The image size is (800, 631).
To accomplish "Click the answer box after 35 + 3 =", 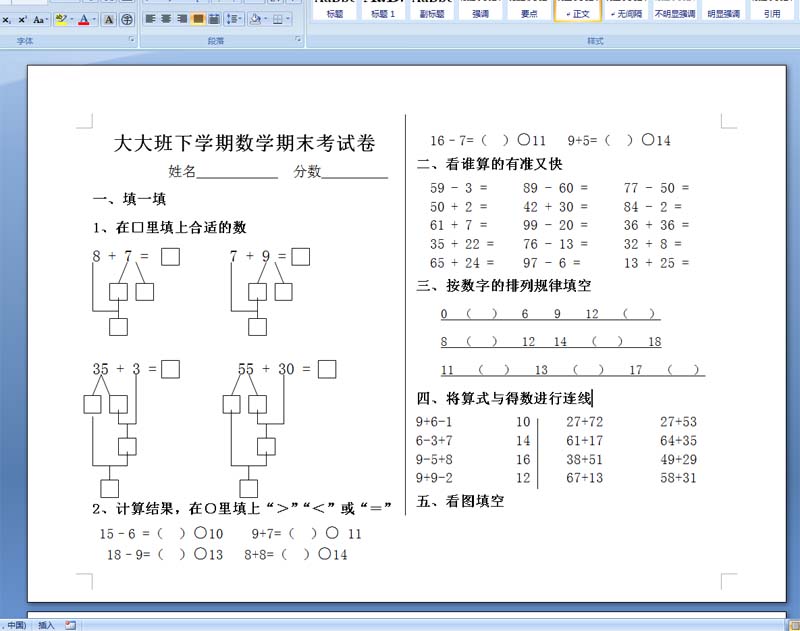I will tap(170, 369).
